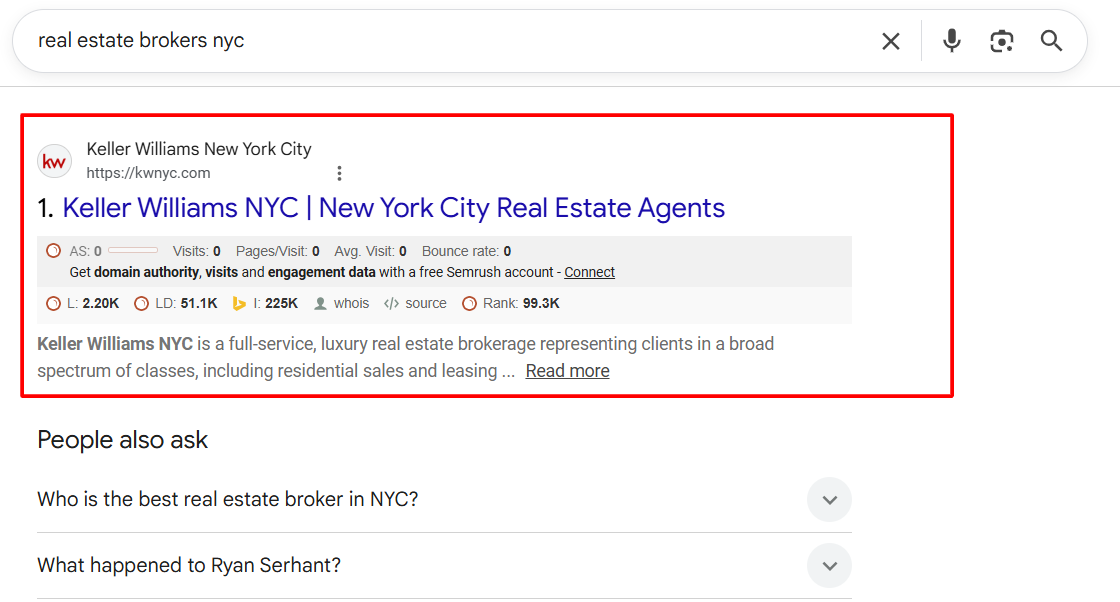
Task: Submit search with the magnifying glass icon
Action: tap(1051, 41)
